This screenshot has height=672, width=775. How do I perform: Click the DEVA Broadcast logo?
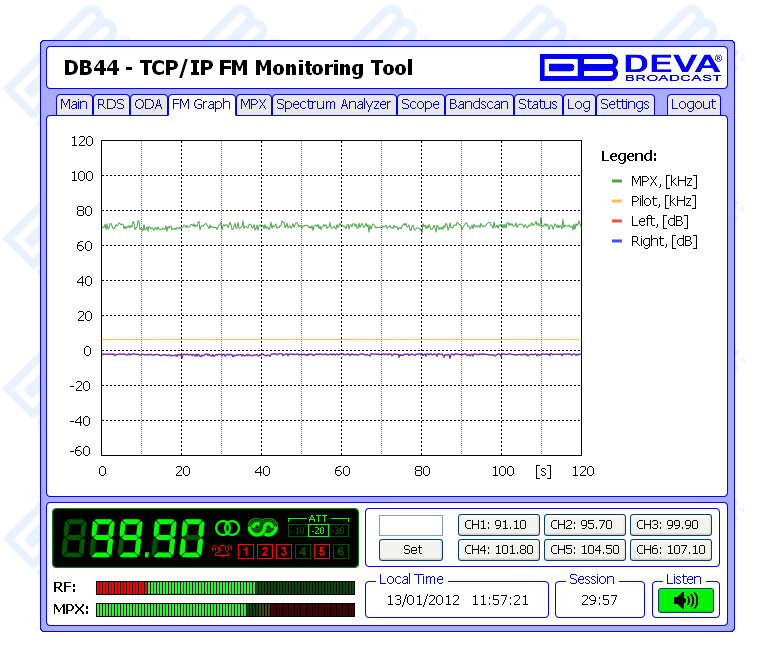pos(630,67)
